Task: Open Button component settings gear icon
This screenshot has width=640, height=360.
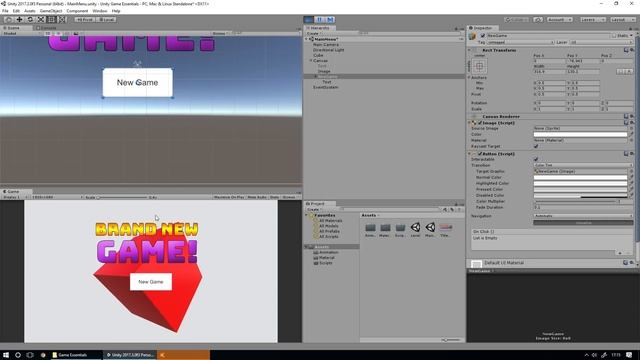Action: pos(632,154)
